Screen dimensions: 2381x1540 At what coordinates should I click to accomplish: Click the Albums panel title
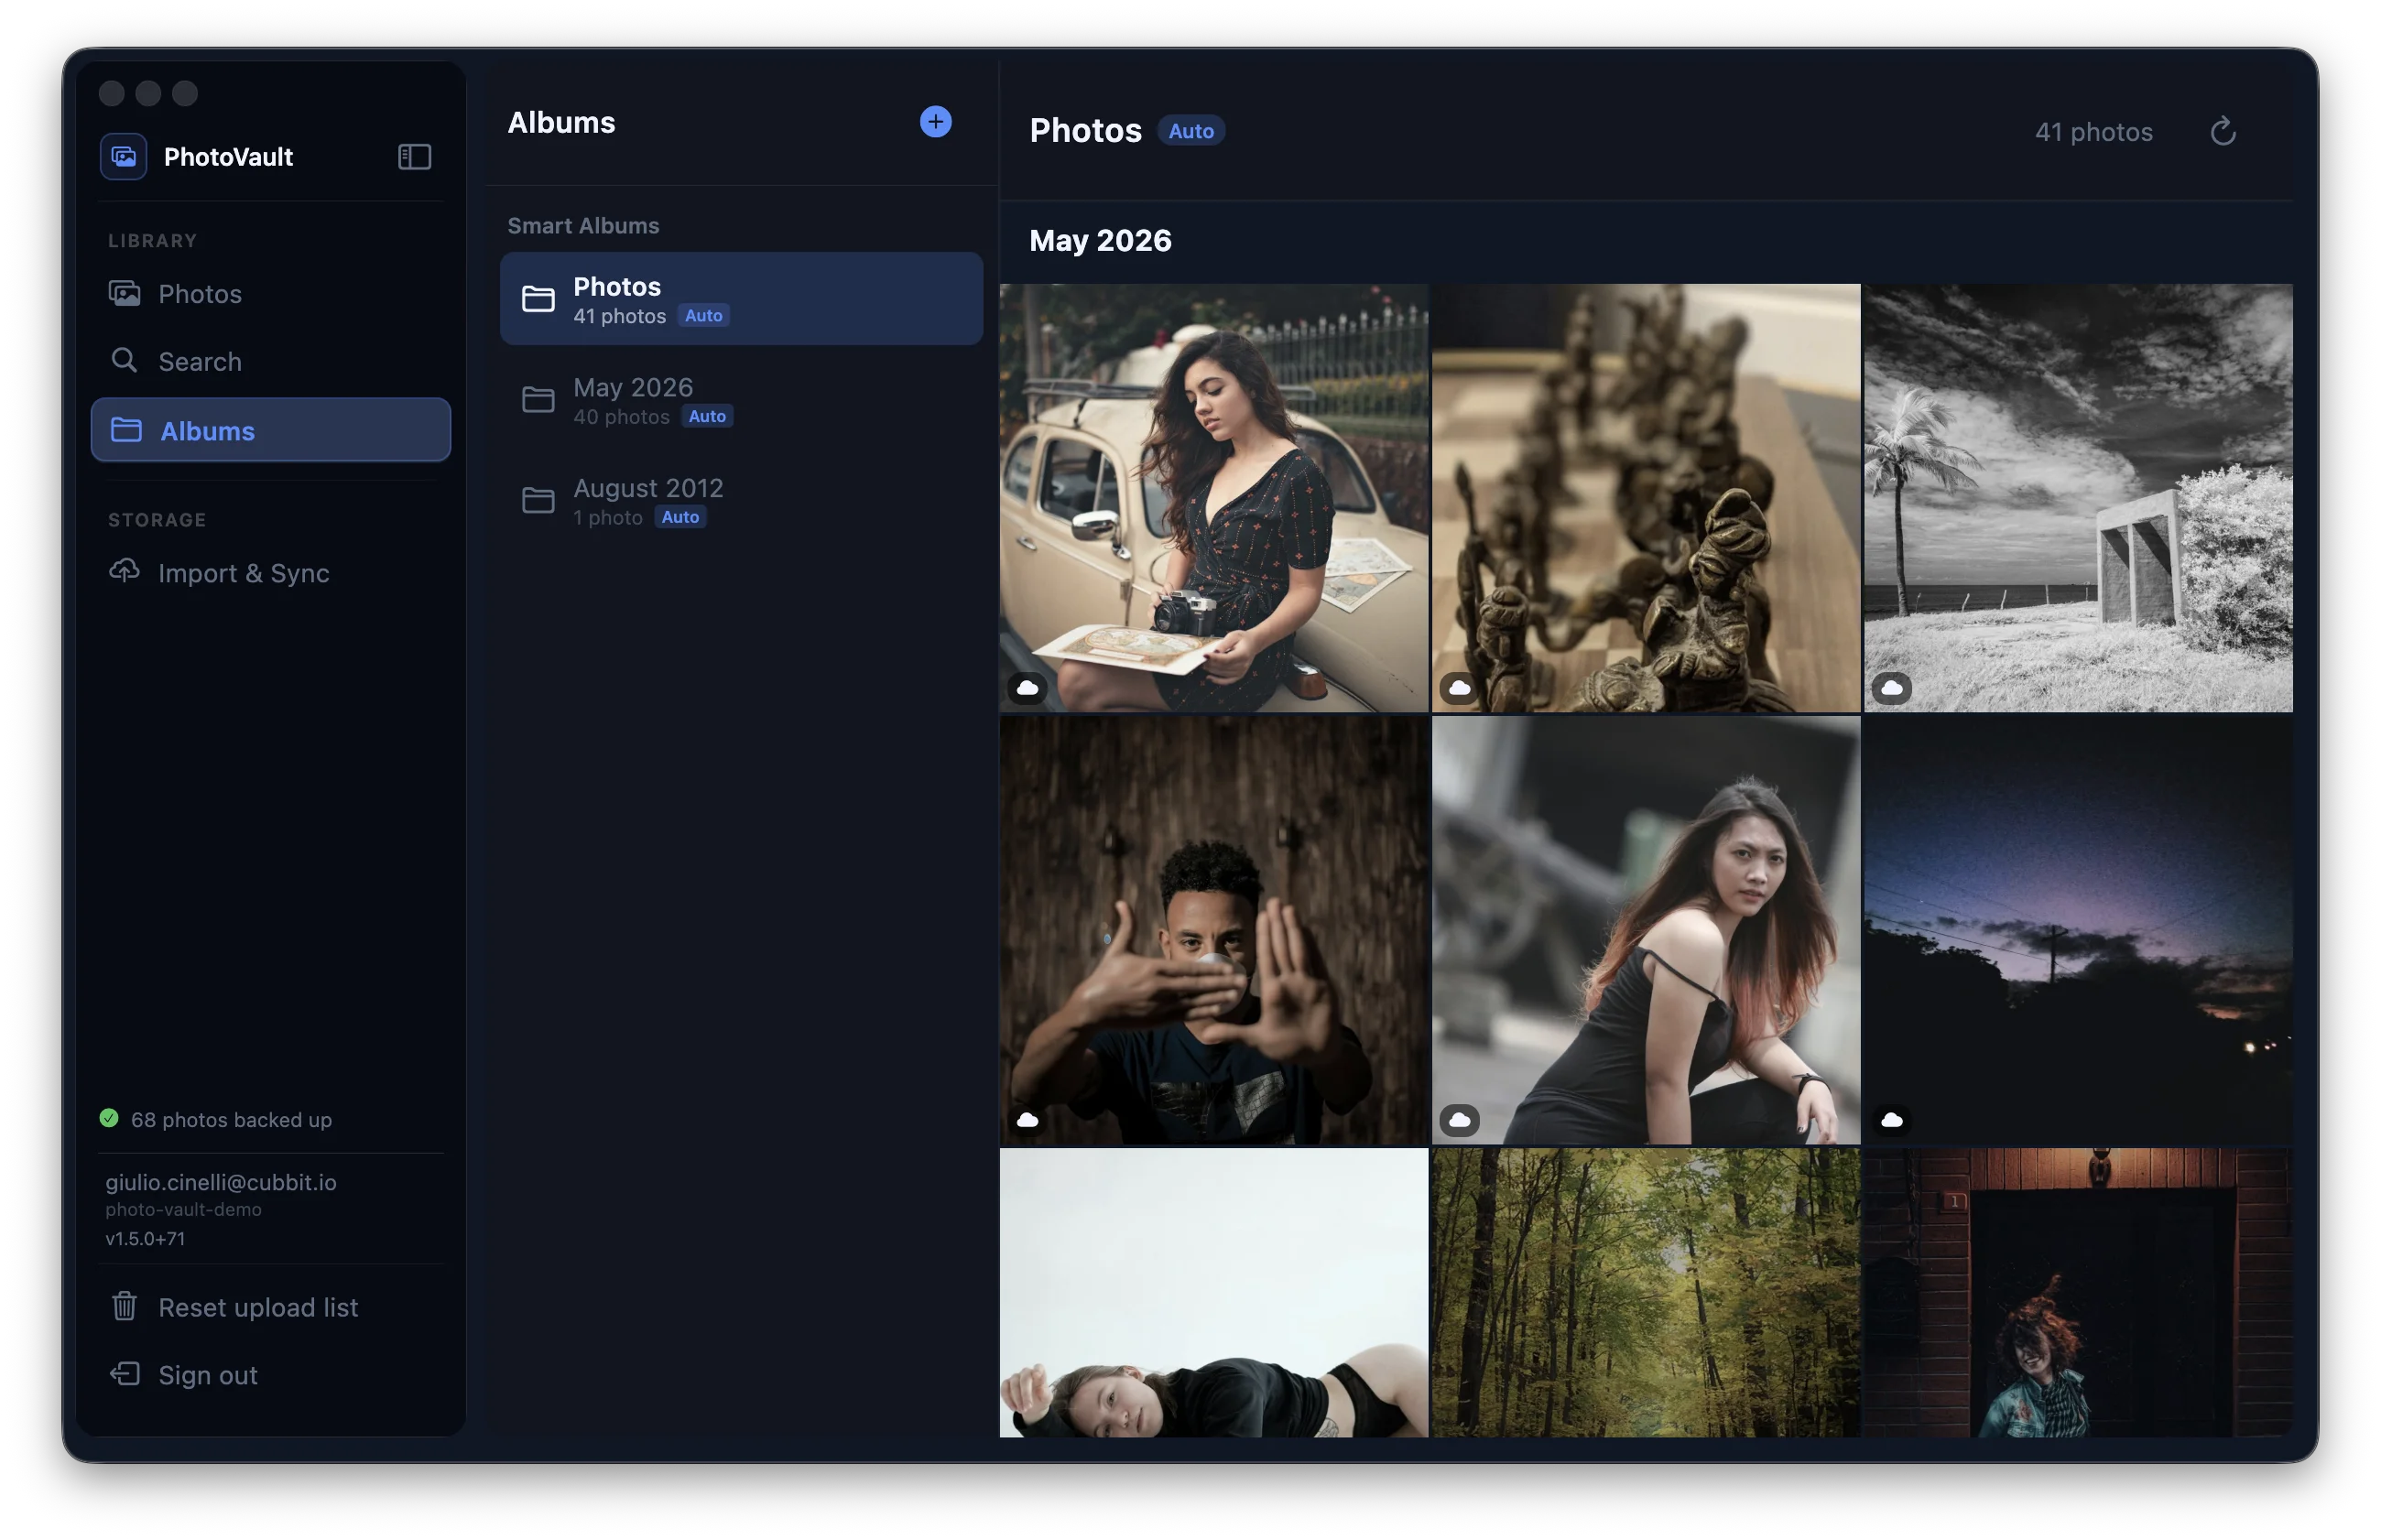pos(561,123)
